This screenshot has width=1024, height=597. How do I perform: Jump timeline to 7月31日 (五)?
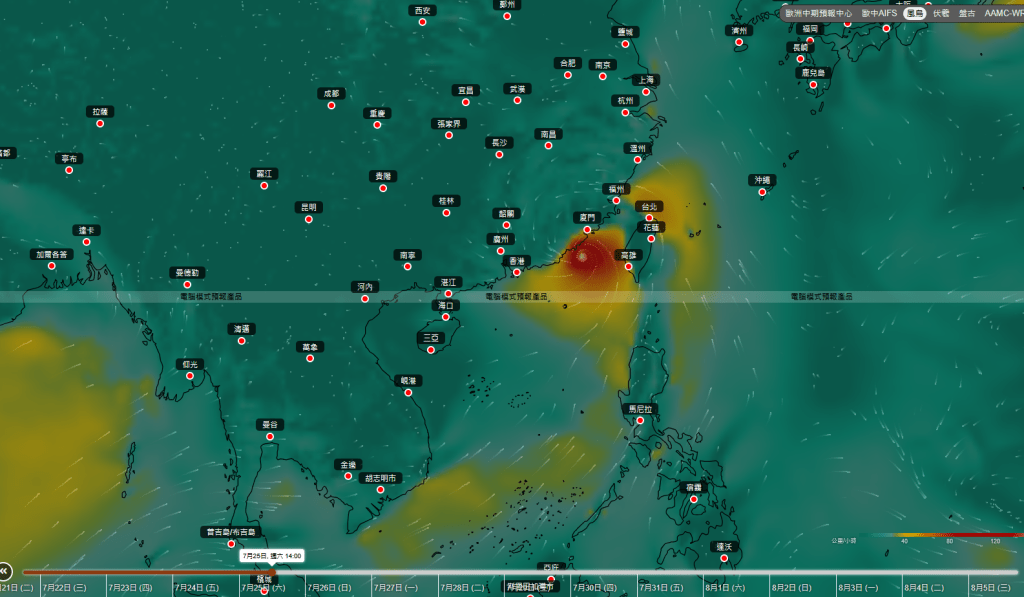[662, 588]
